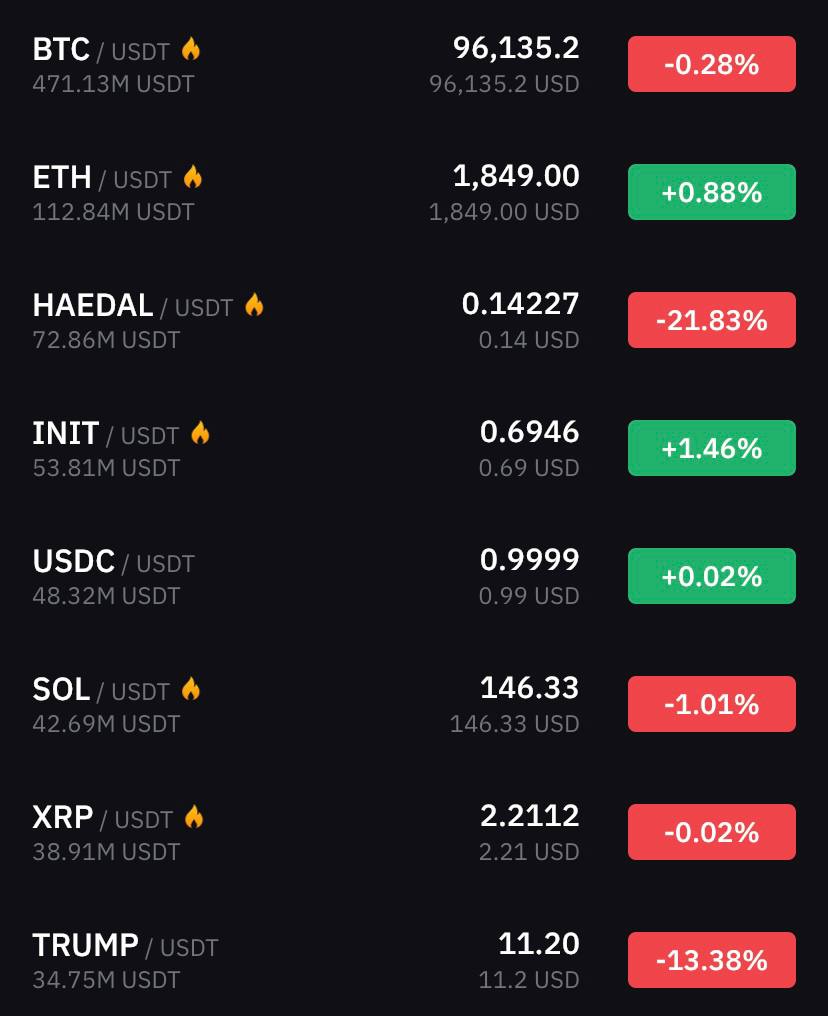Tap the red -0.28% change badge

click(x=711, y=64)
